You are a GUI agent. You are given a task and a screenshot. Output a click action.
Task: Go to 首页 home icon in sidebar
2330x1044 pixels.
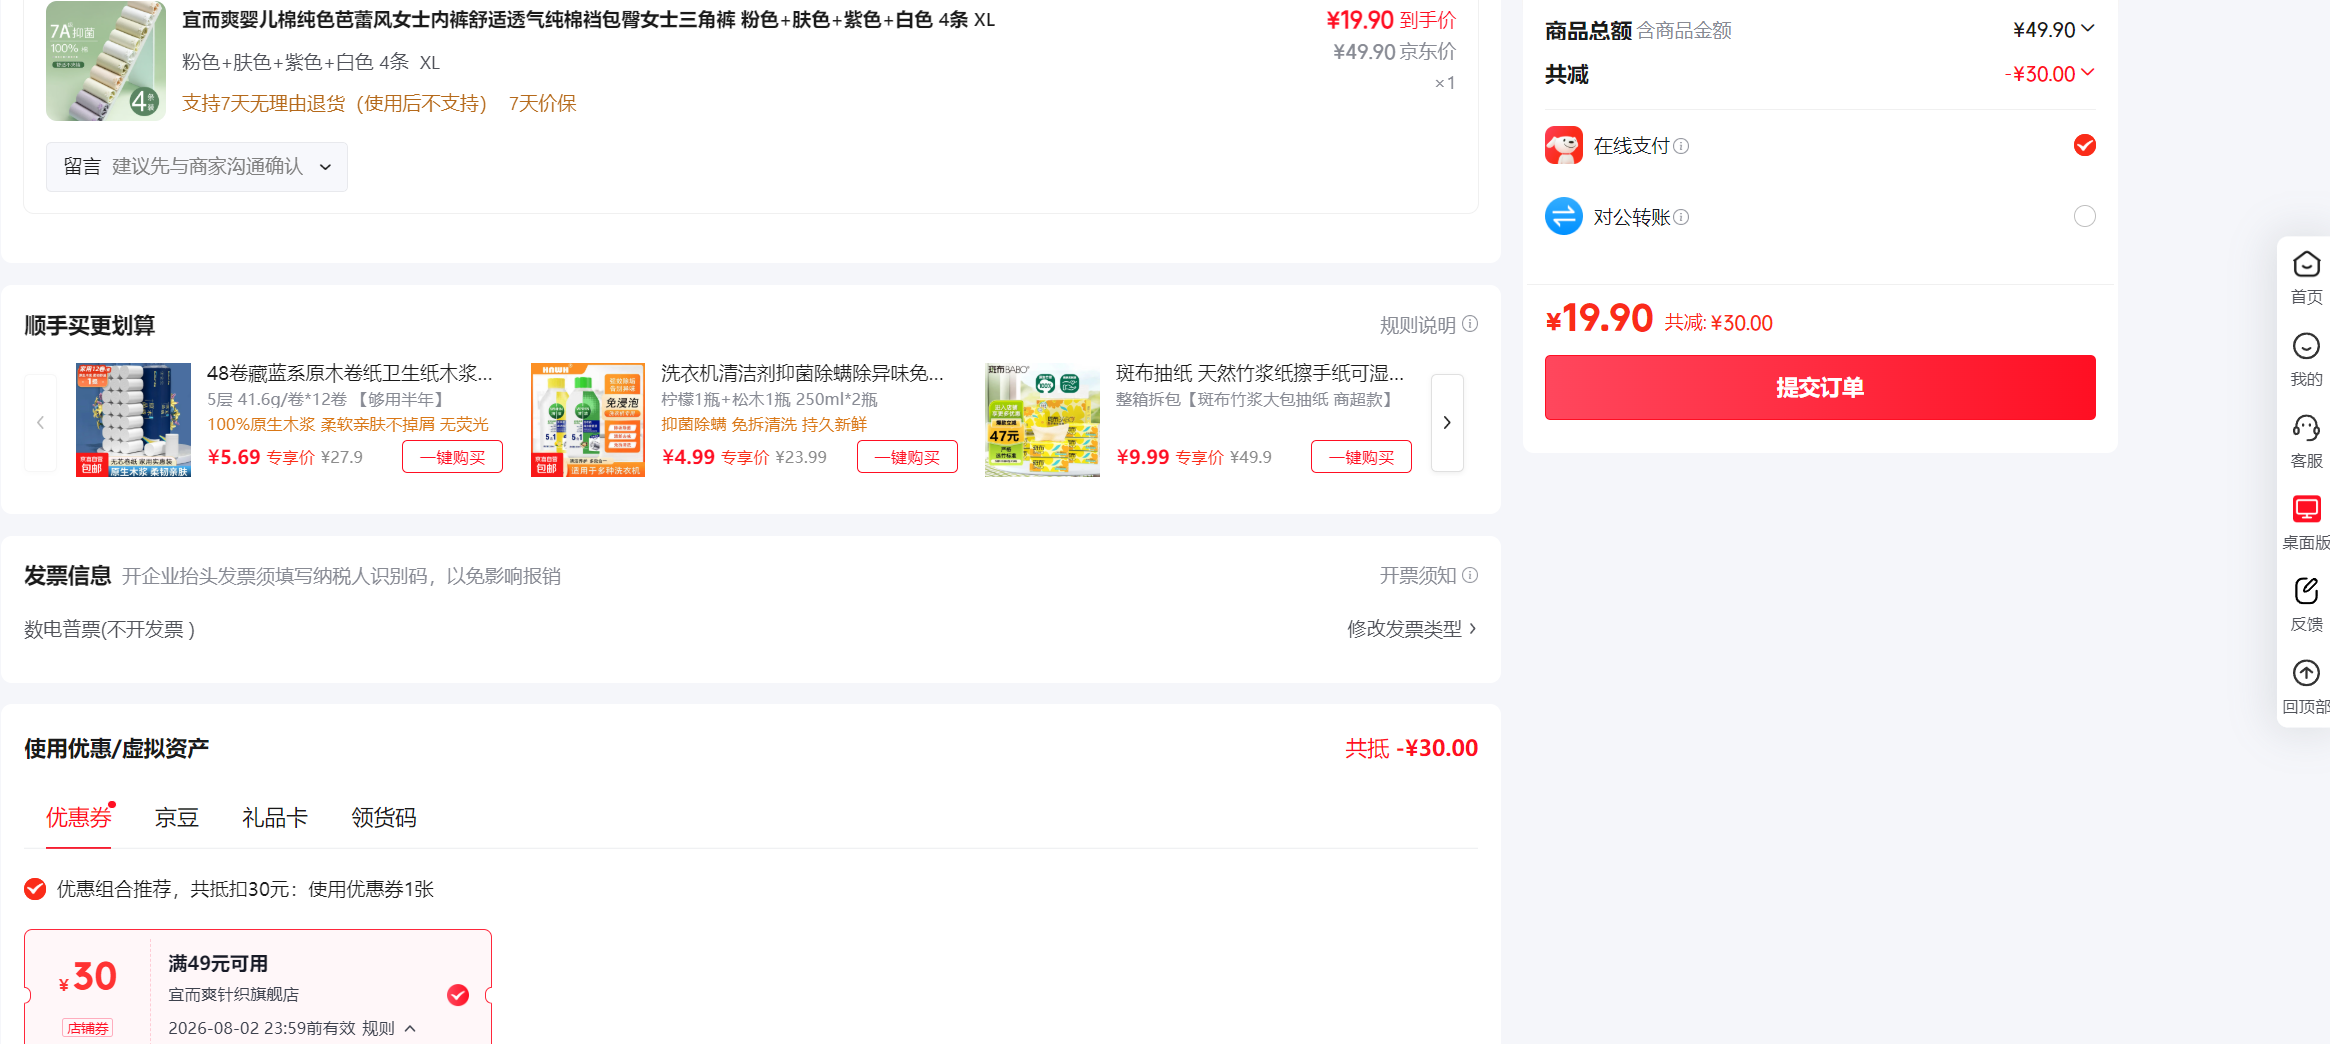(x=2306, y=265)
